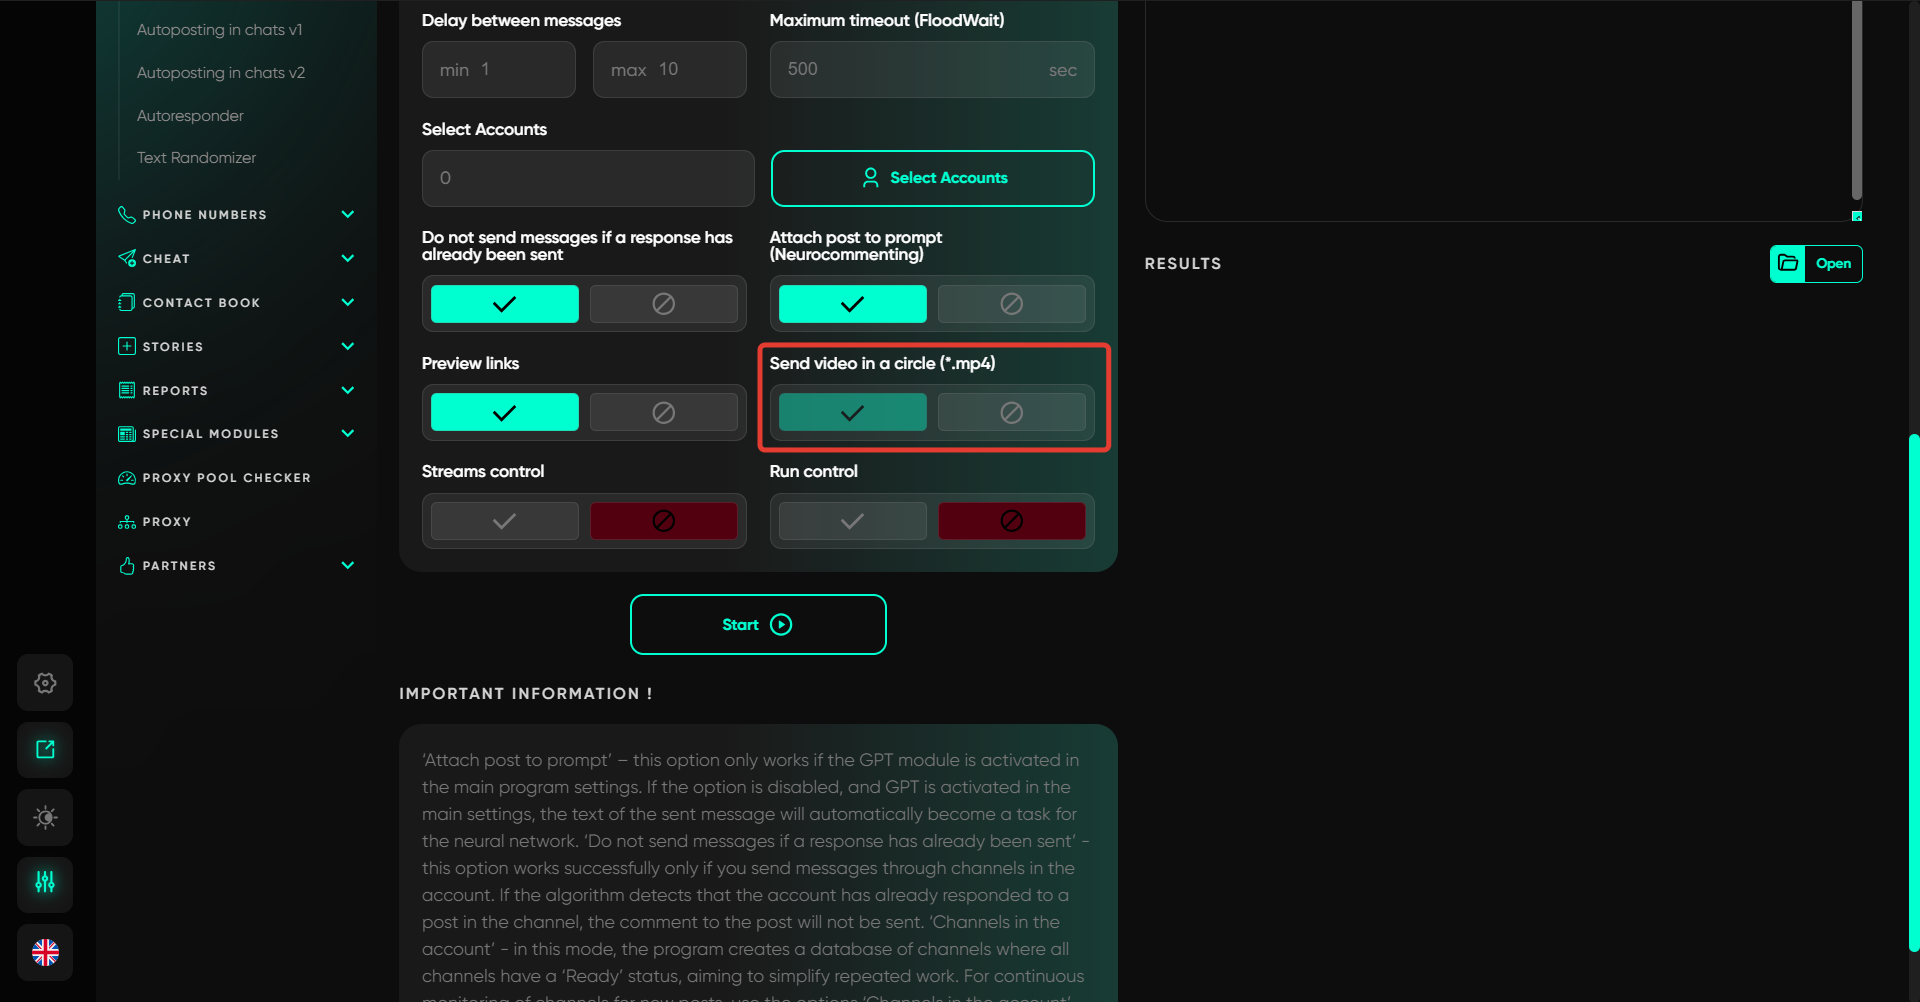The height and width of the screenshot is (1002, 1920).
Task: Click the Select Accounts button
Action: 932,178
